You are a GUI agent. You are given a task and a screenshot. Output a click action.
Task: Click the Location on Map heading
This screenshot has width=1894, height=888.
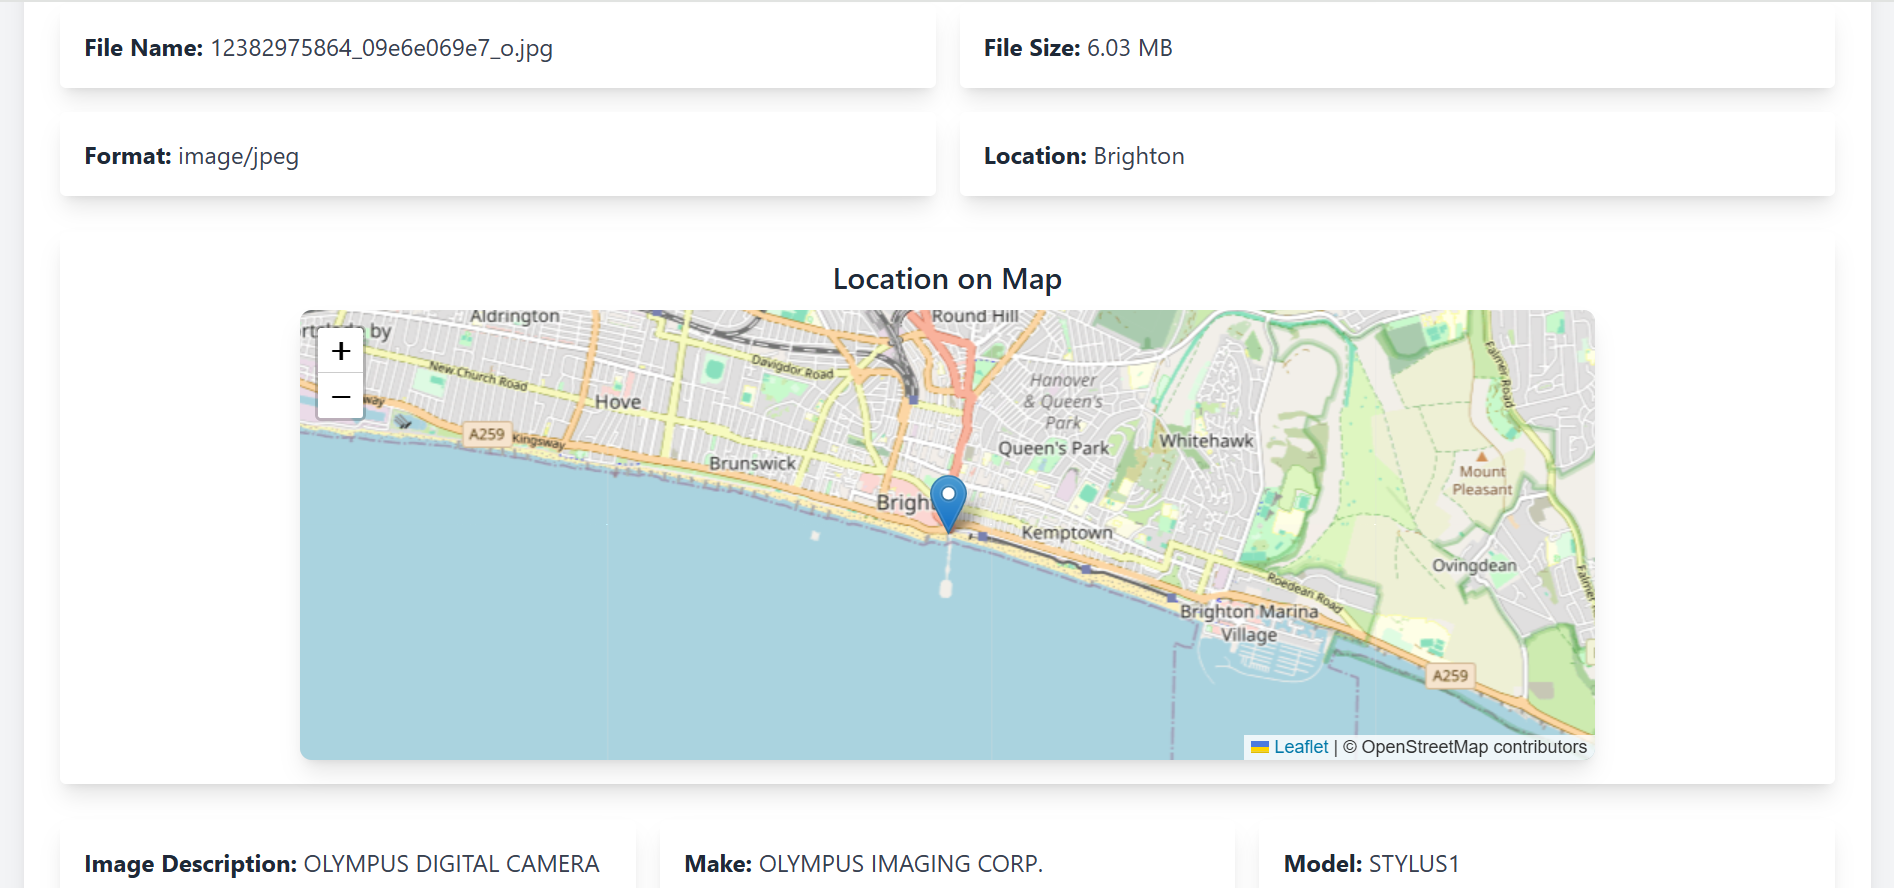pos(947,279)
